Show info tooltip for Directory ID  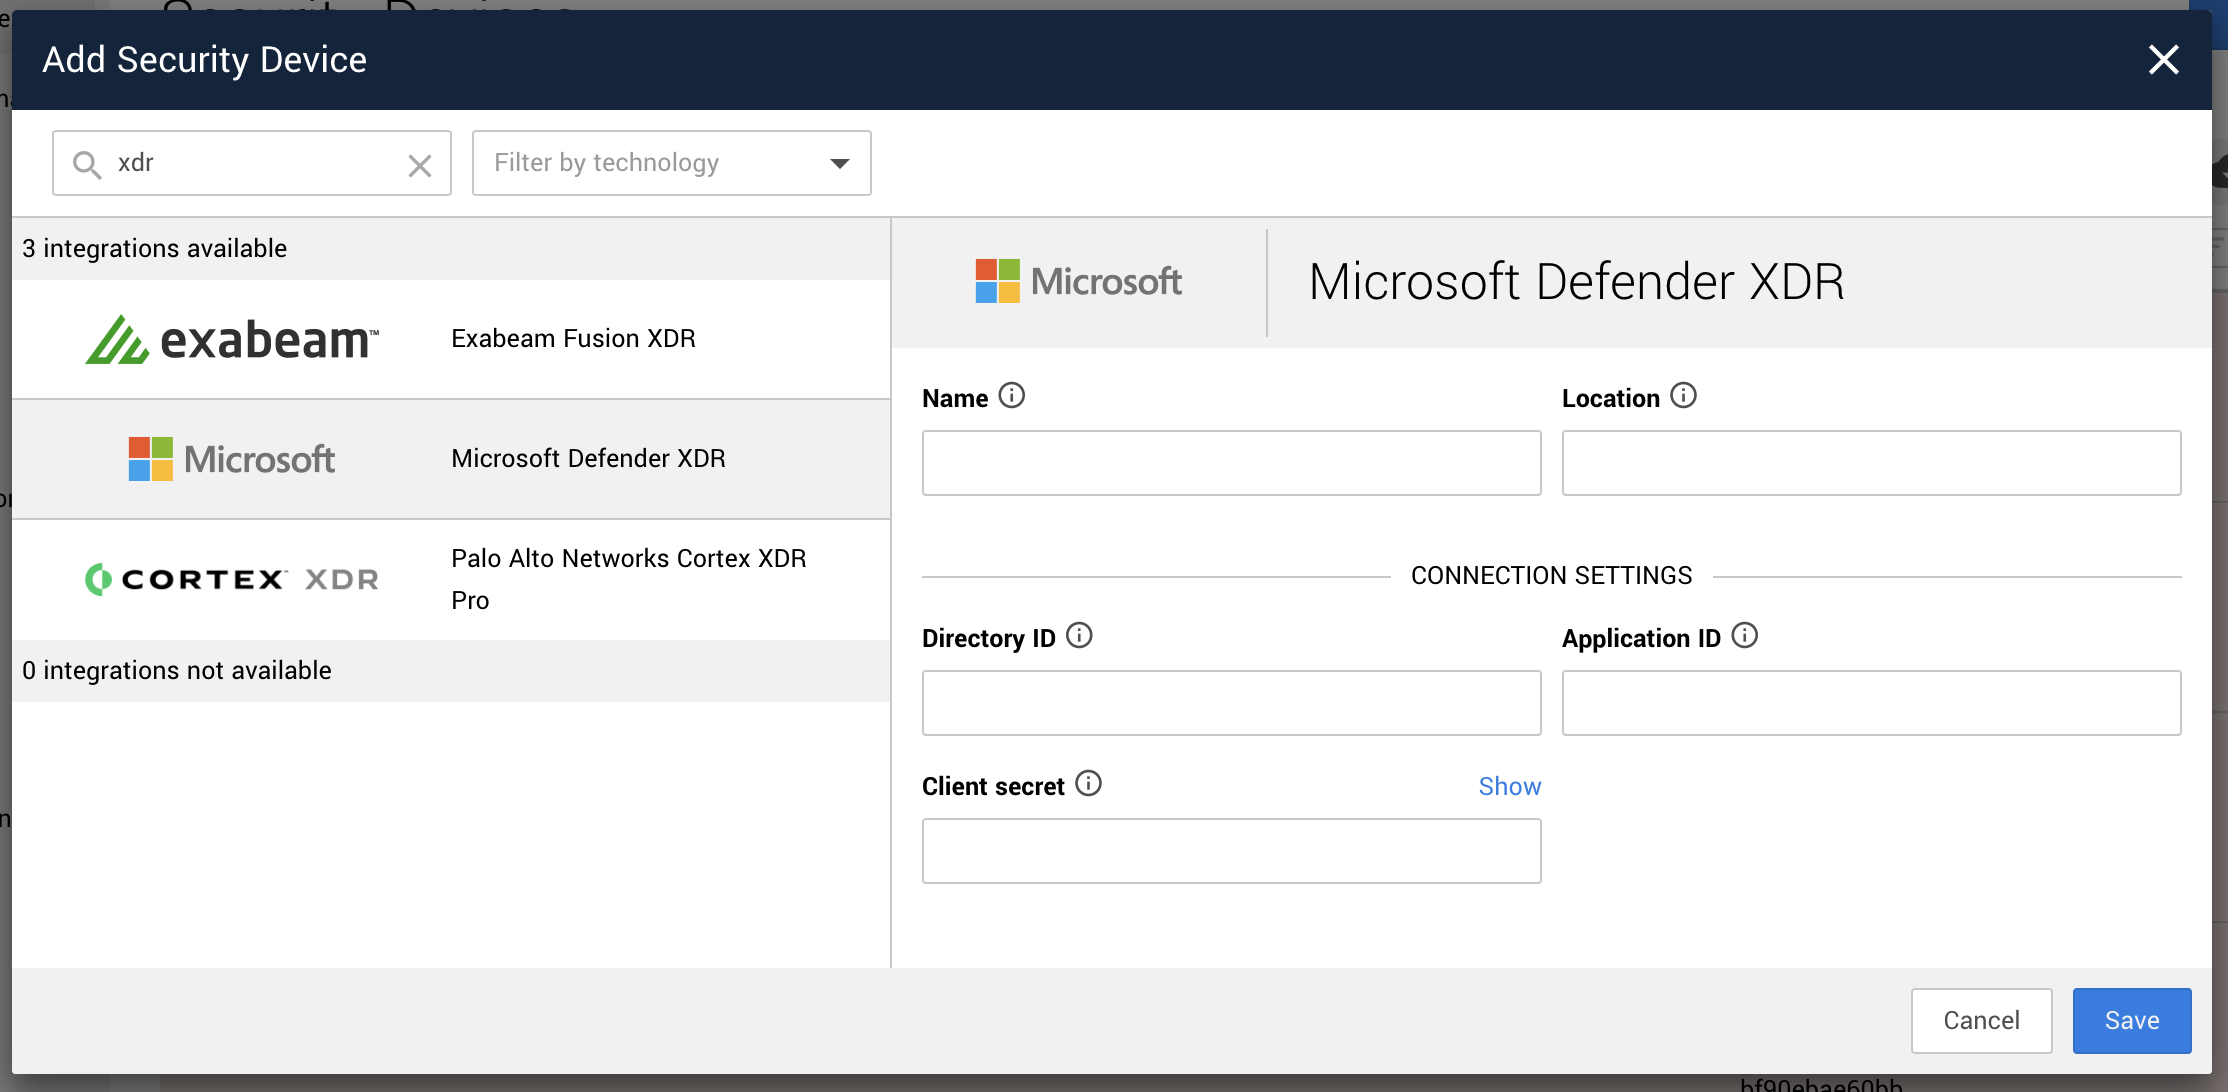1080,636
